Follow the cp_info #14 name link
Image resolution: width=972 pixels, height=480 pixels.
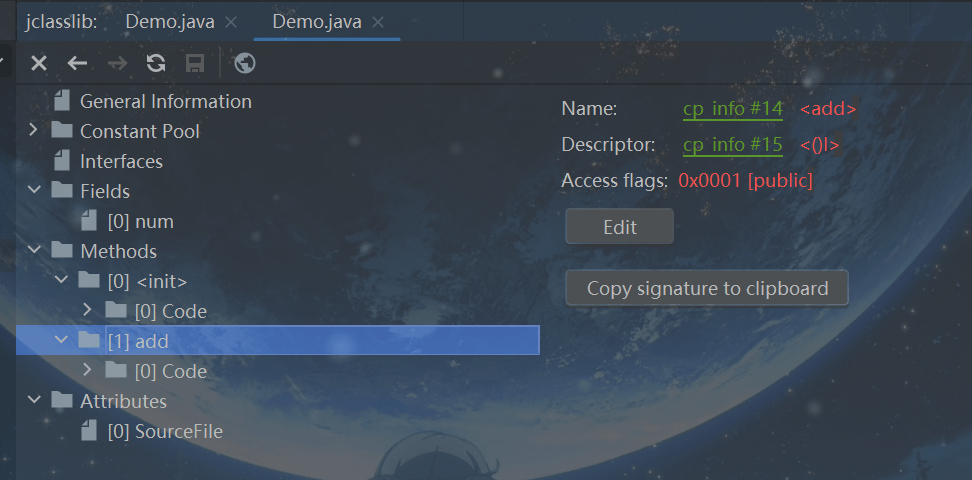(732, 110)
